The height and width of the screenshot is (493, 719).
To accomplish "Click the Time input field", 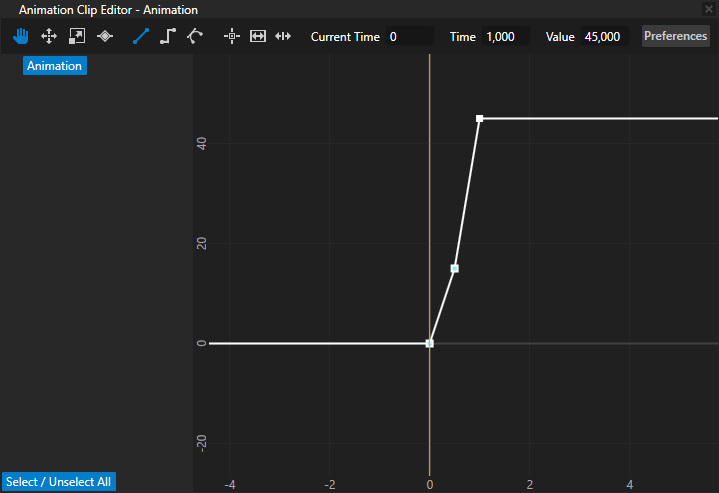I will (505, 37).
